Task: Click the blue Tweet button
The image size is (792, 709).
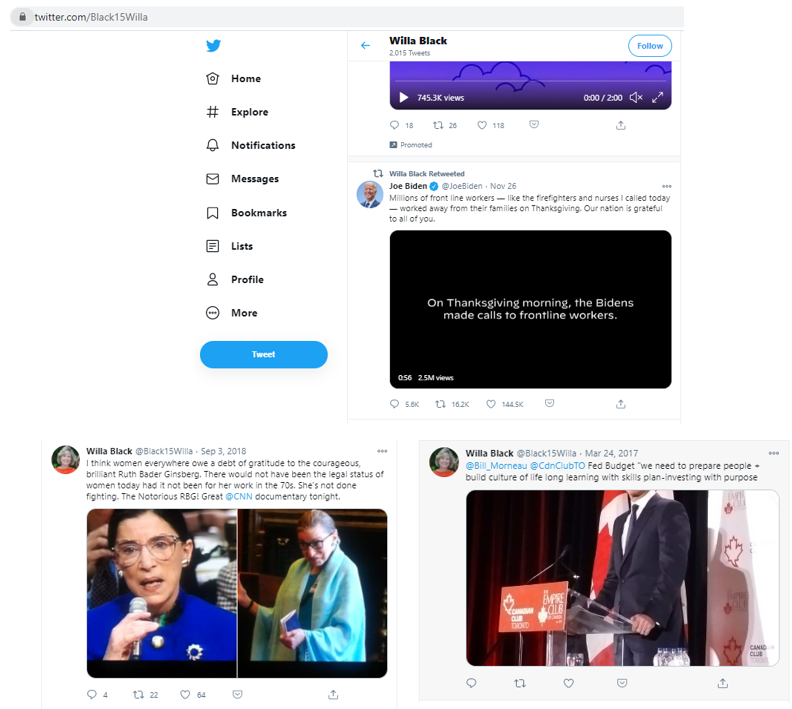Action: (x=264, y=354)
